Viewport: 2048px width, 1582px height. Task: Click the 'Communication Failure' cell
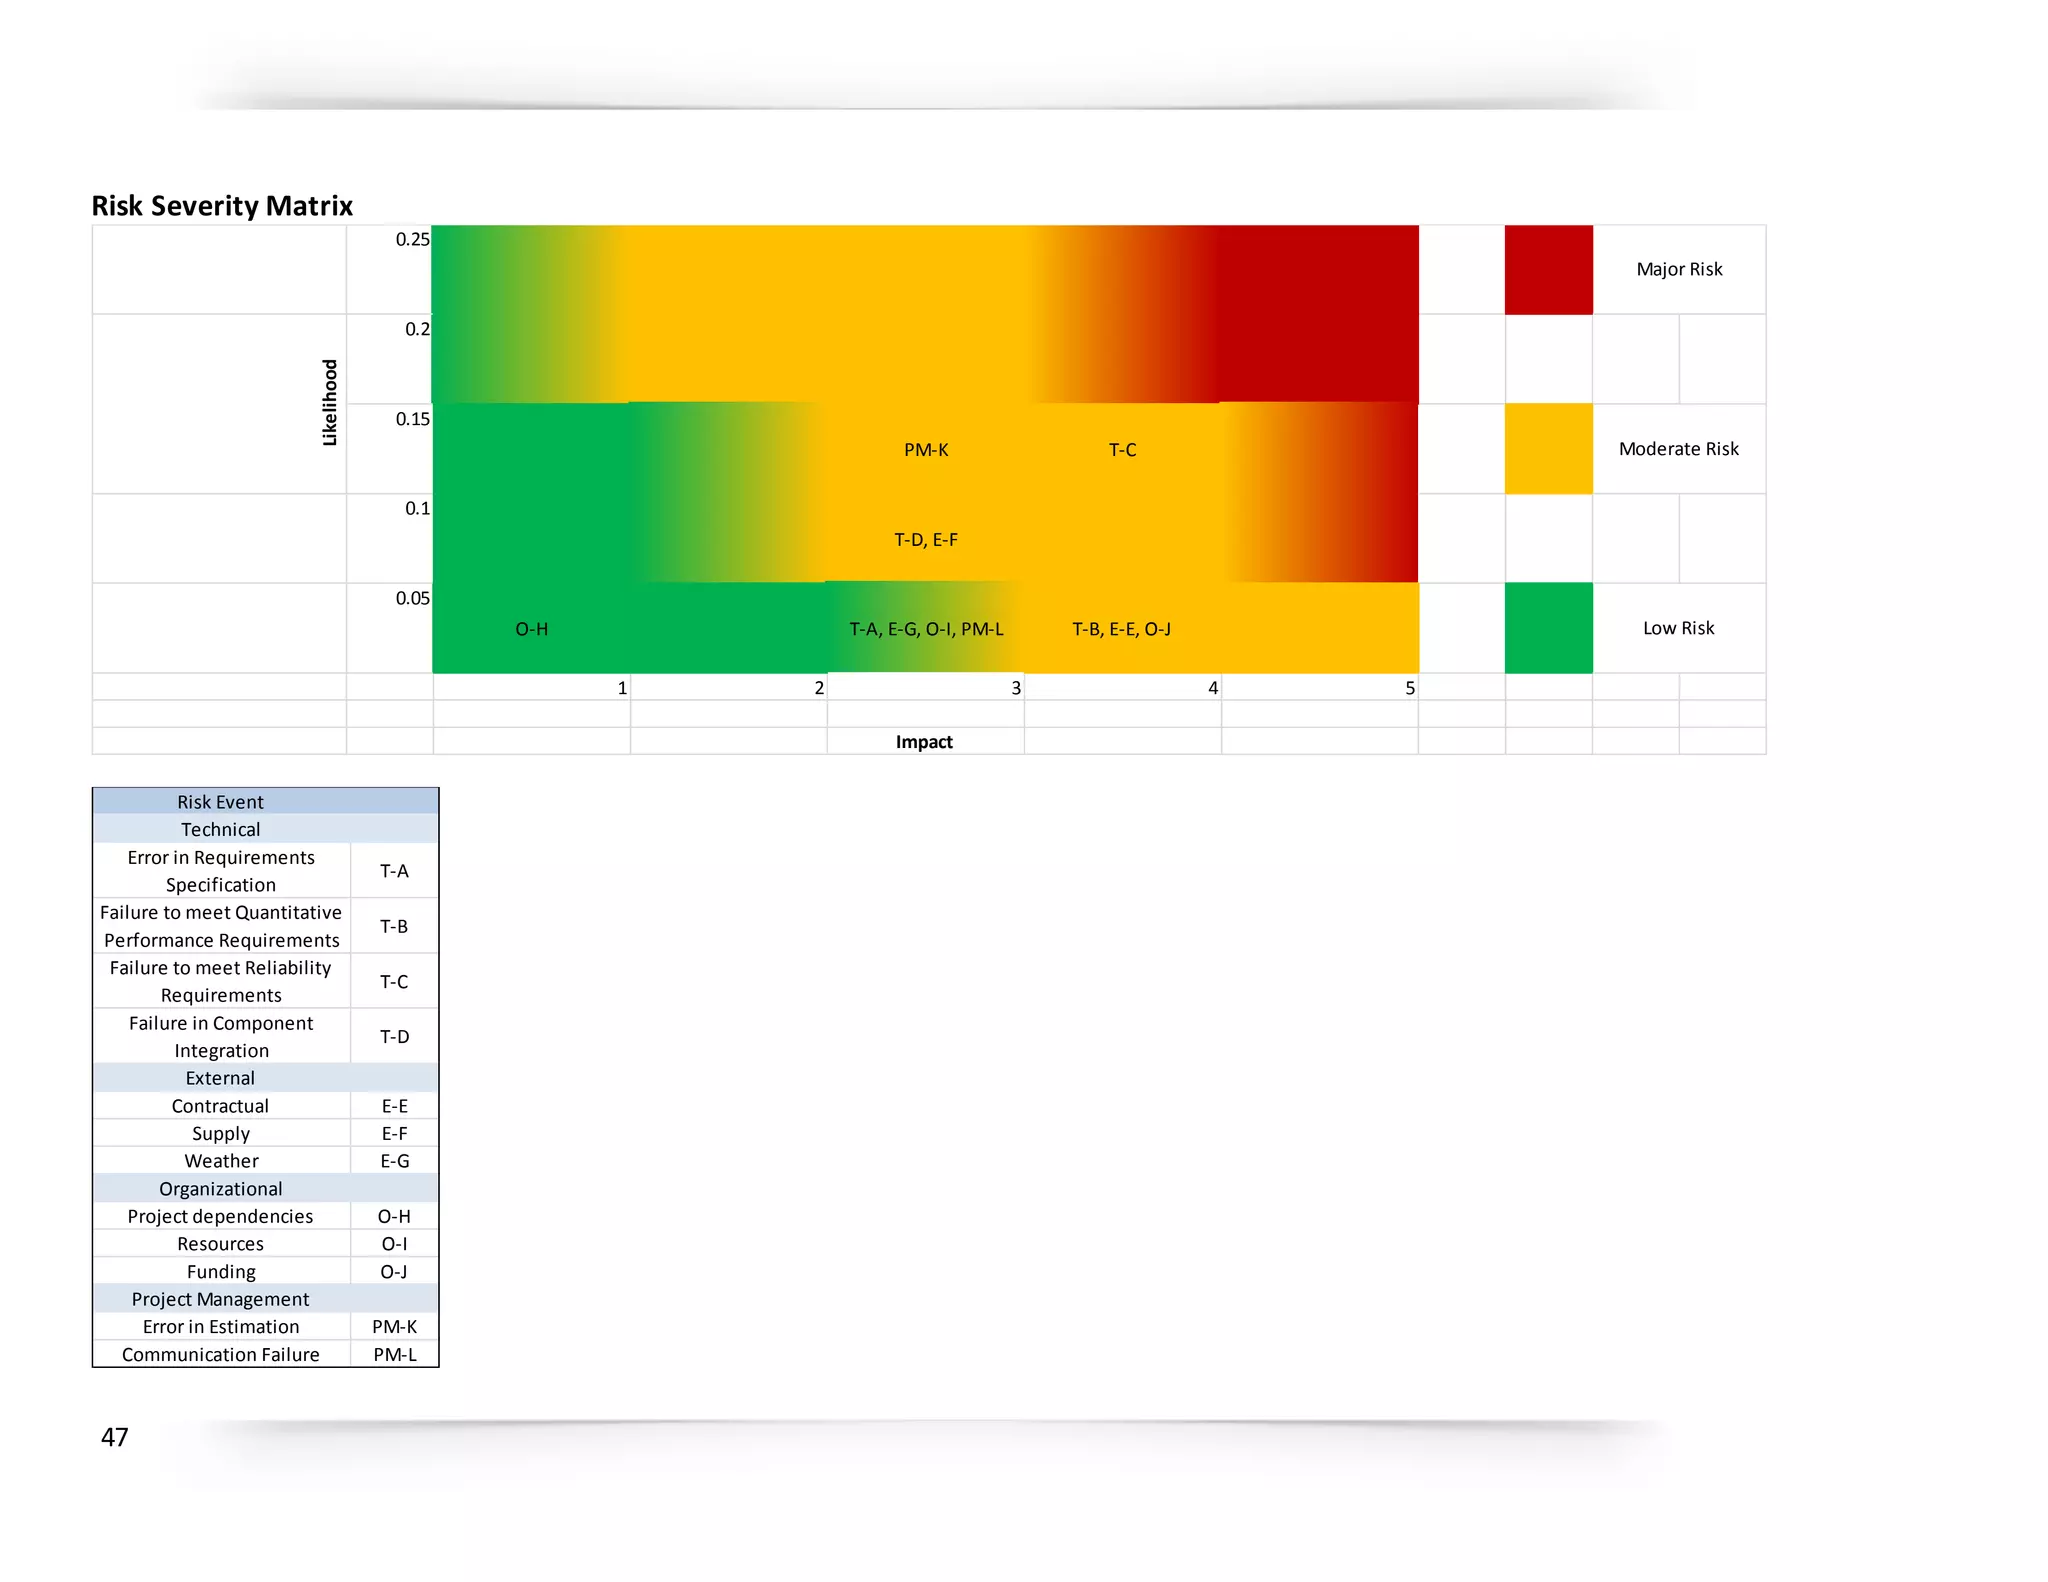tap(221, 1354)
